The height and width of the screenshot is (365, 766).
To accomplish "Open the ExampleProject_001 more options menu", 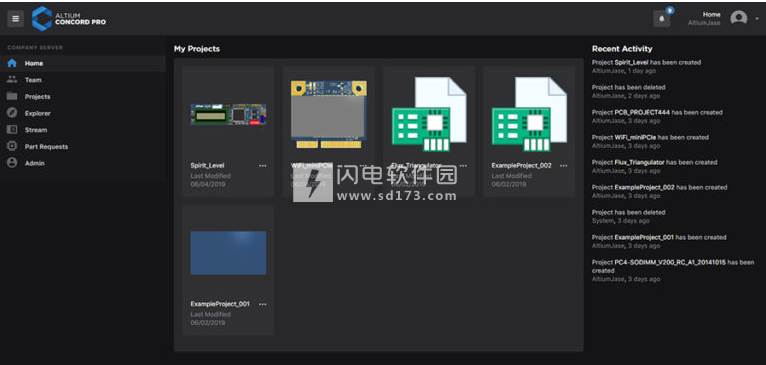I will pos(263,304).
